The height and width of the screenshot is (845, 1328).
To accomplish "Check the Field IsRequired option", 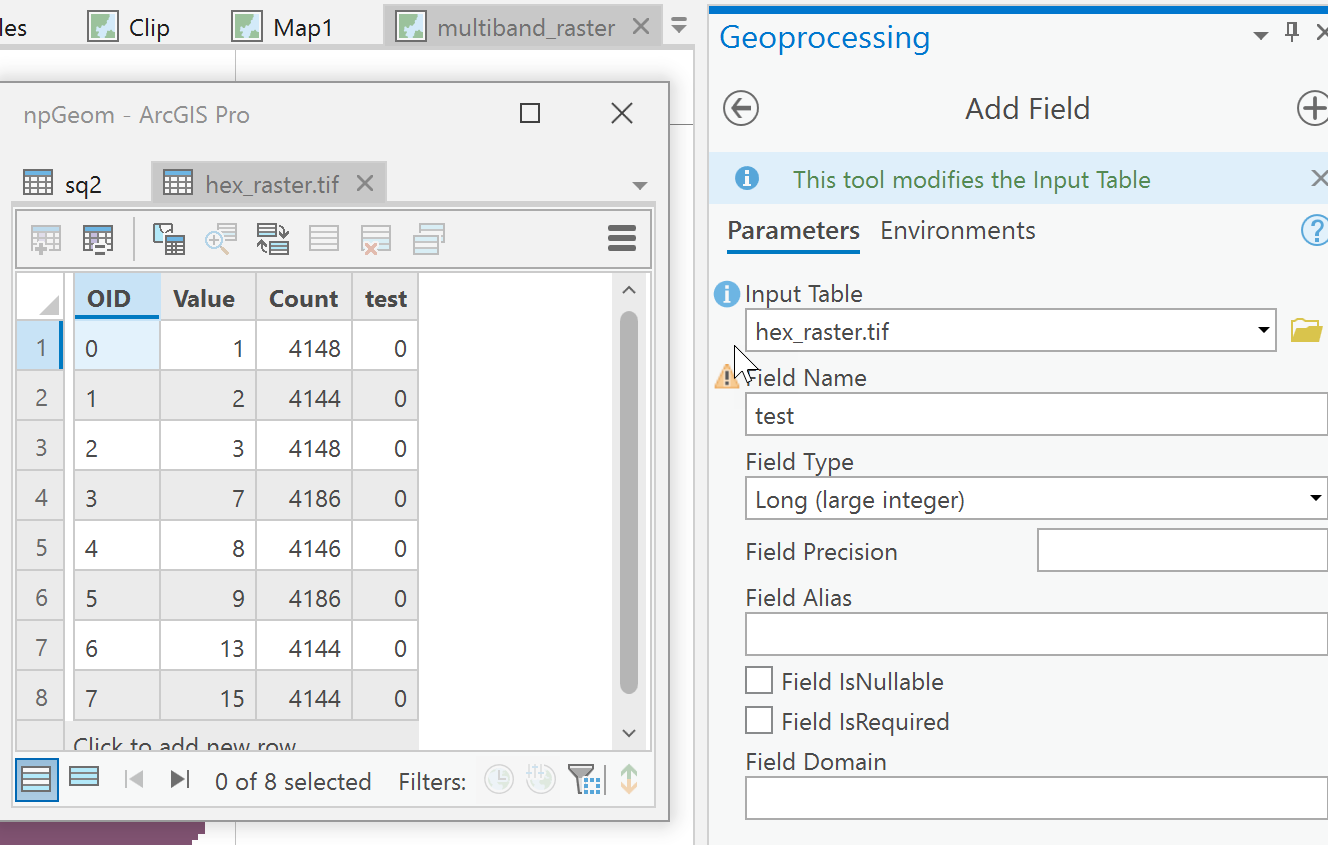I will coord(759,721).
